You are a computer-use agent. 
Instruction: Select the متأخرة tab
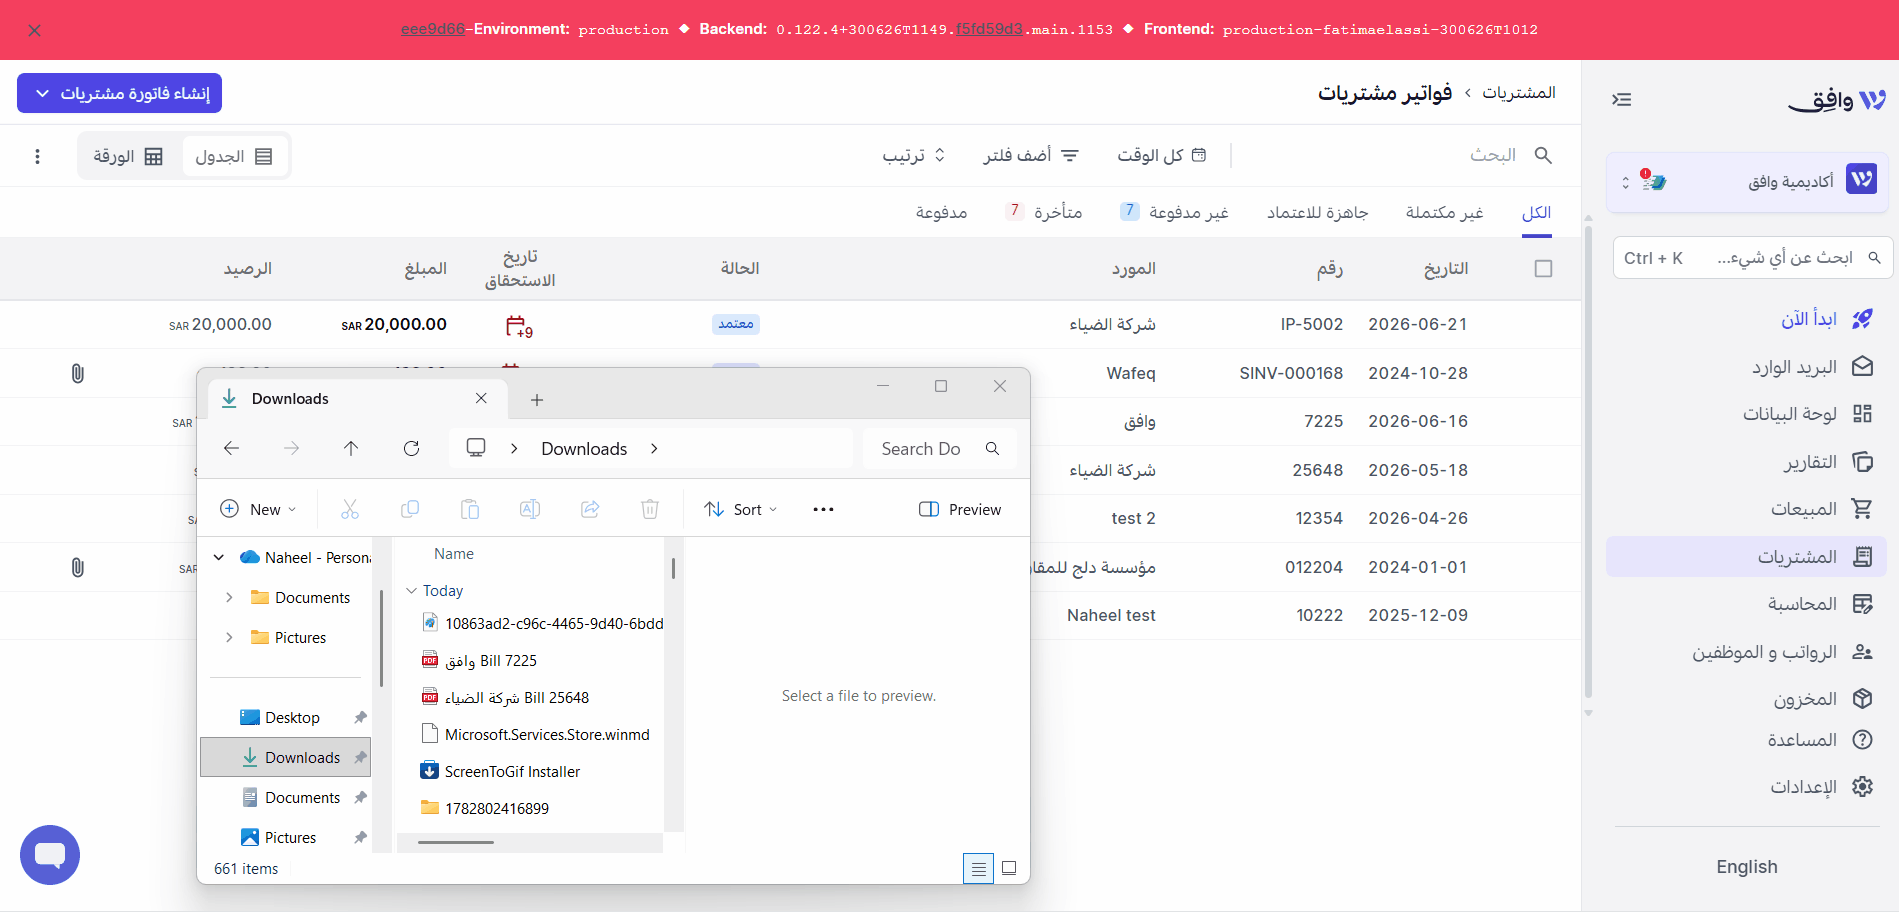click(1044, 212)
